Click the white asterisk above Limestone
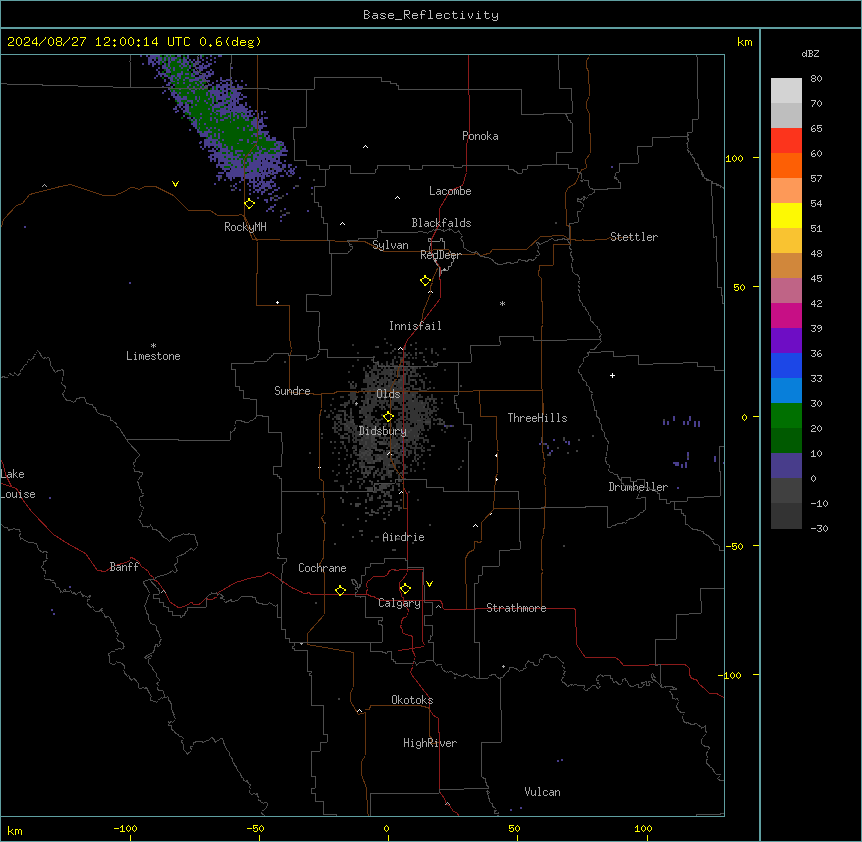The width and height of the screenshot is (862, 842). 153,346
